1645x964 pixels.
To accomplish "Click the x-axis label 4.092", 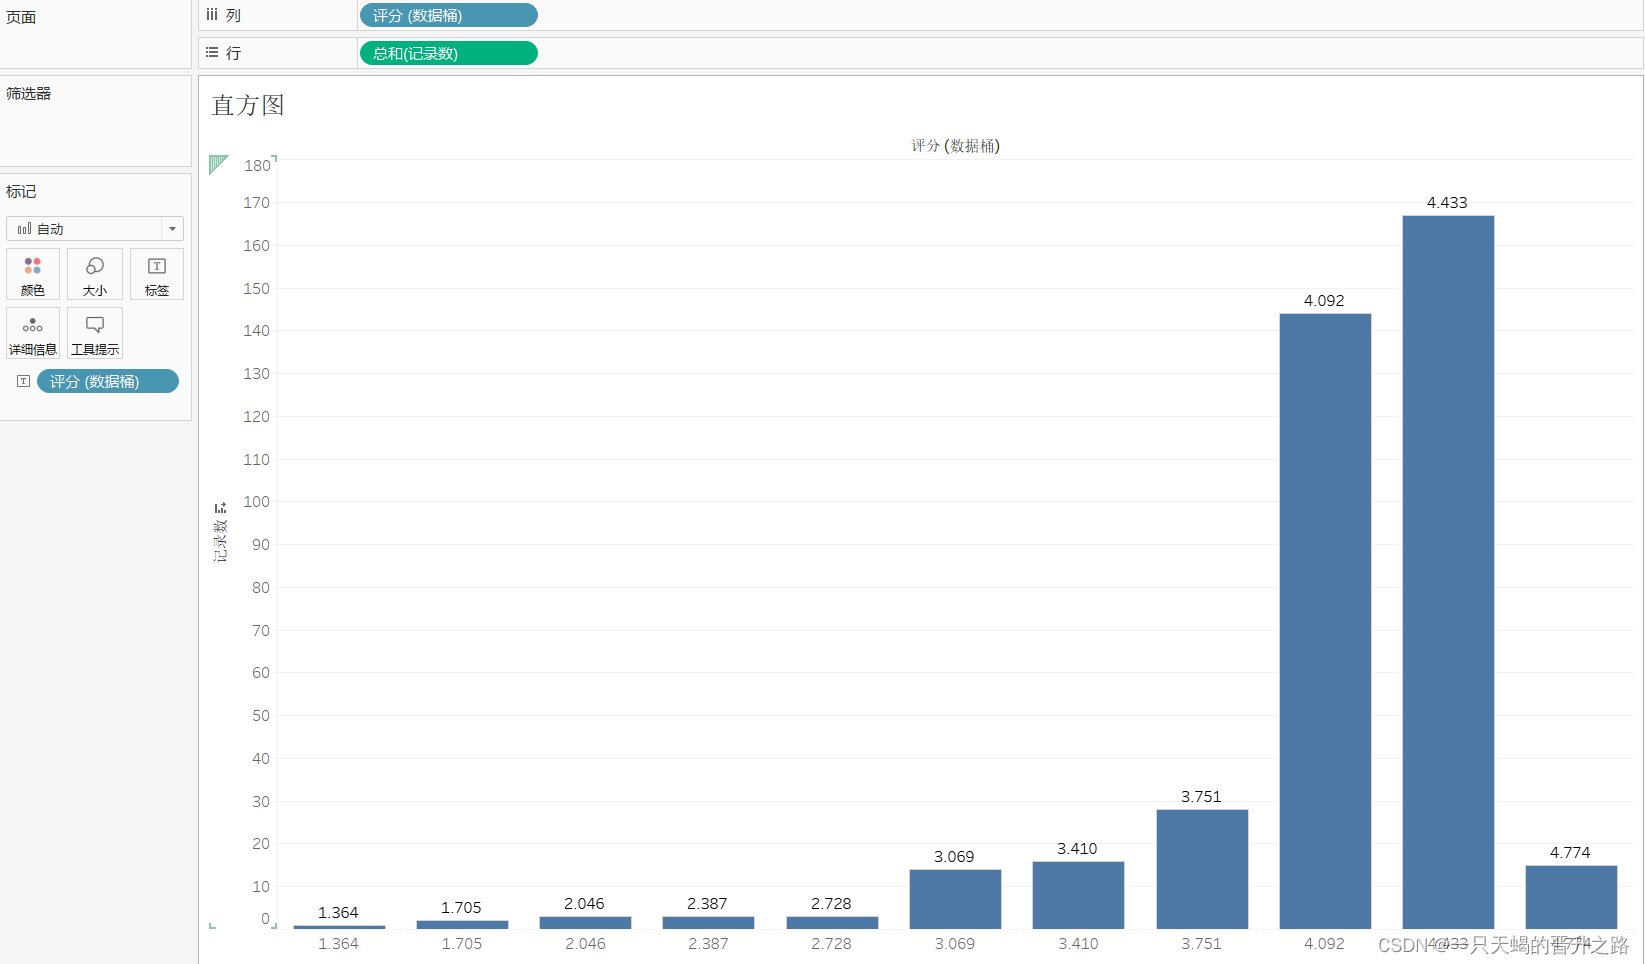I will click(x=1325, y=944).
